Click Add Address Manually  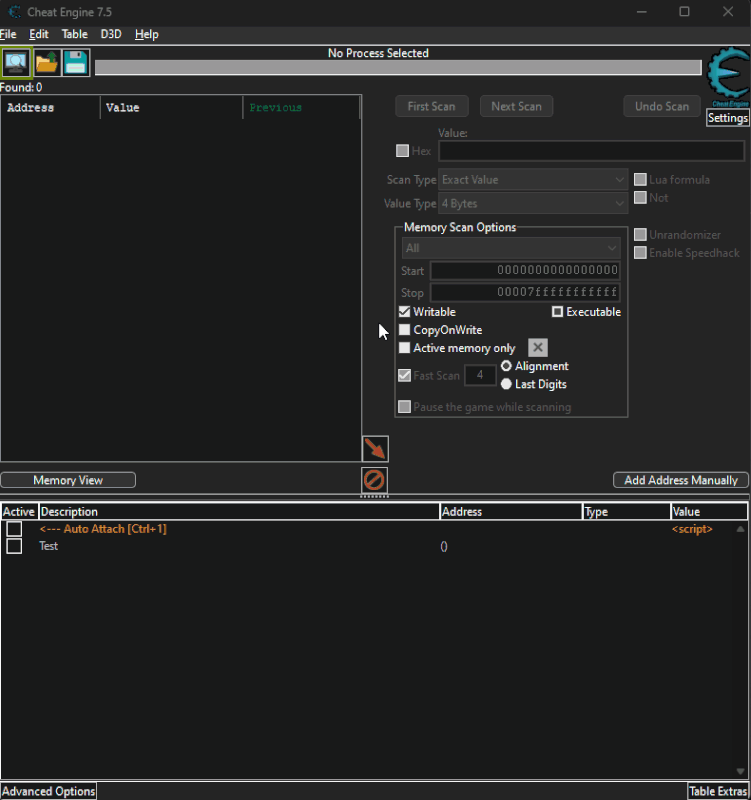[681, 480]
